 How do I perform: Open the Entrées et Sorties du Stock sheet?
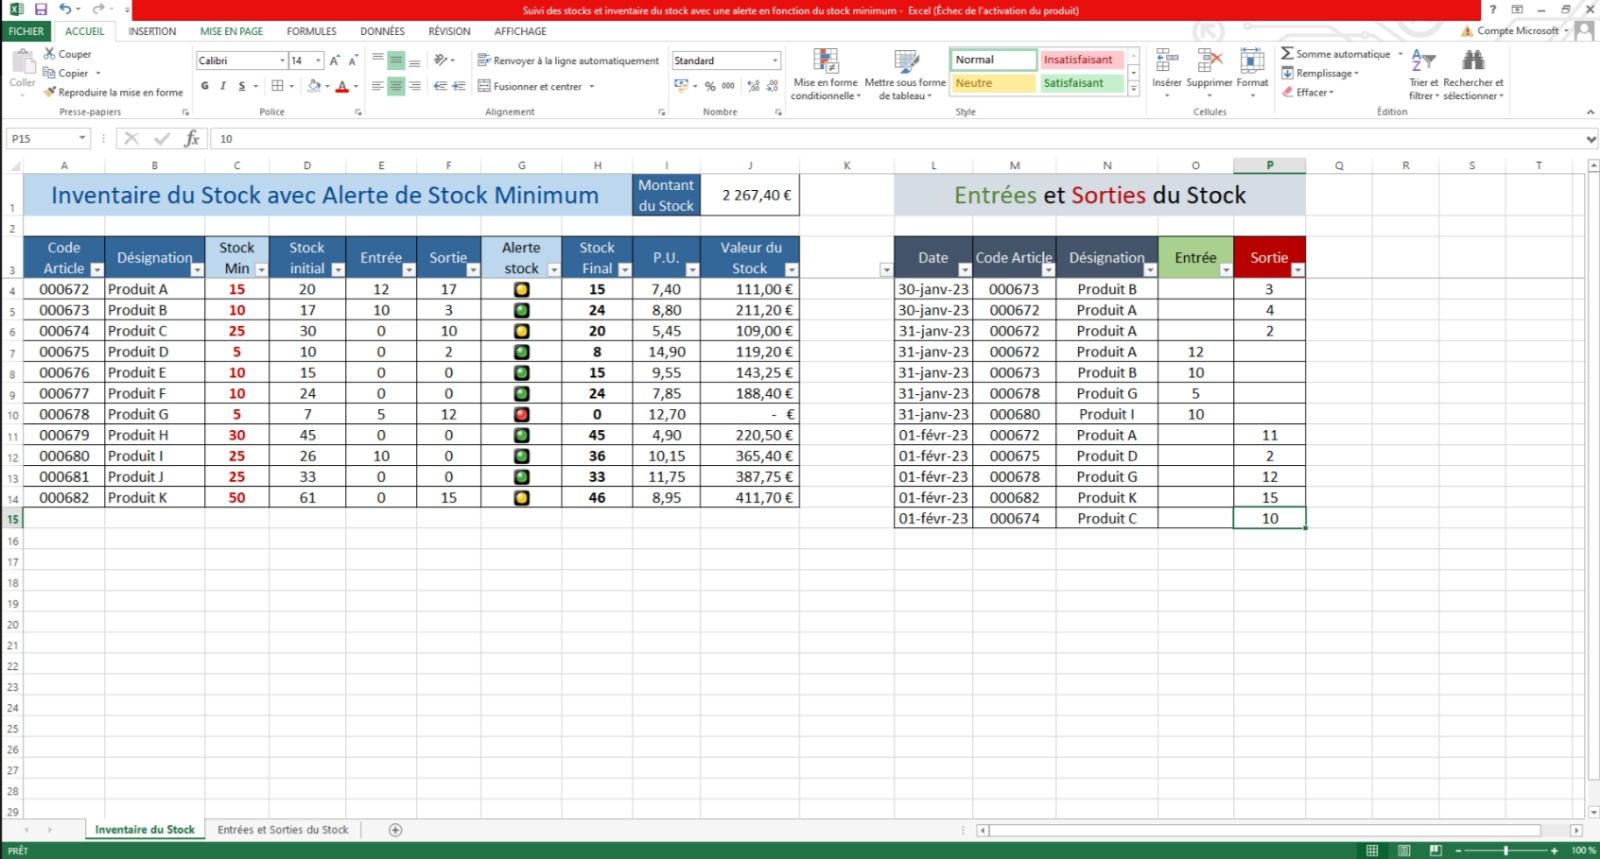tap(283, 830)
